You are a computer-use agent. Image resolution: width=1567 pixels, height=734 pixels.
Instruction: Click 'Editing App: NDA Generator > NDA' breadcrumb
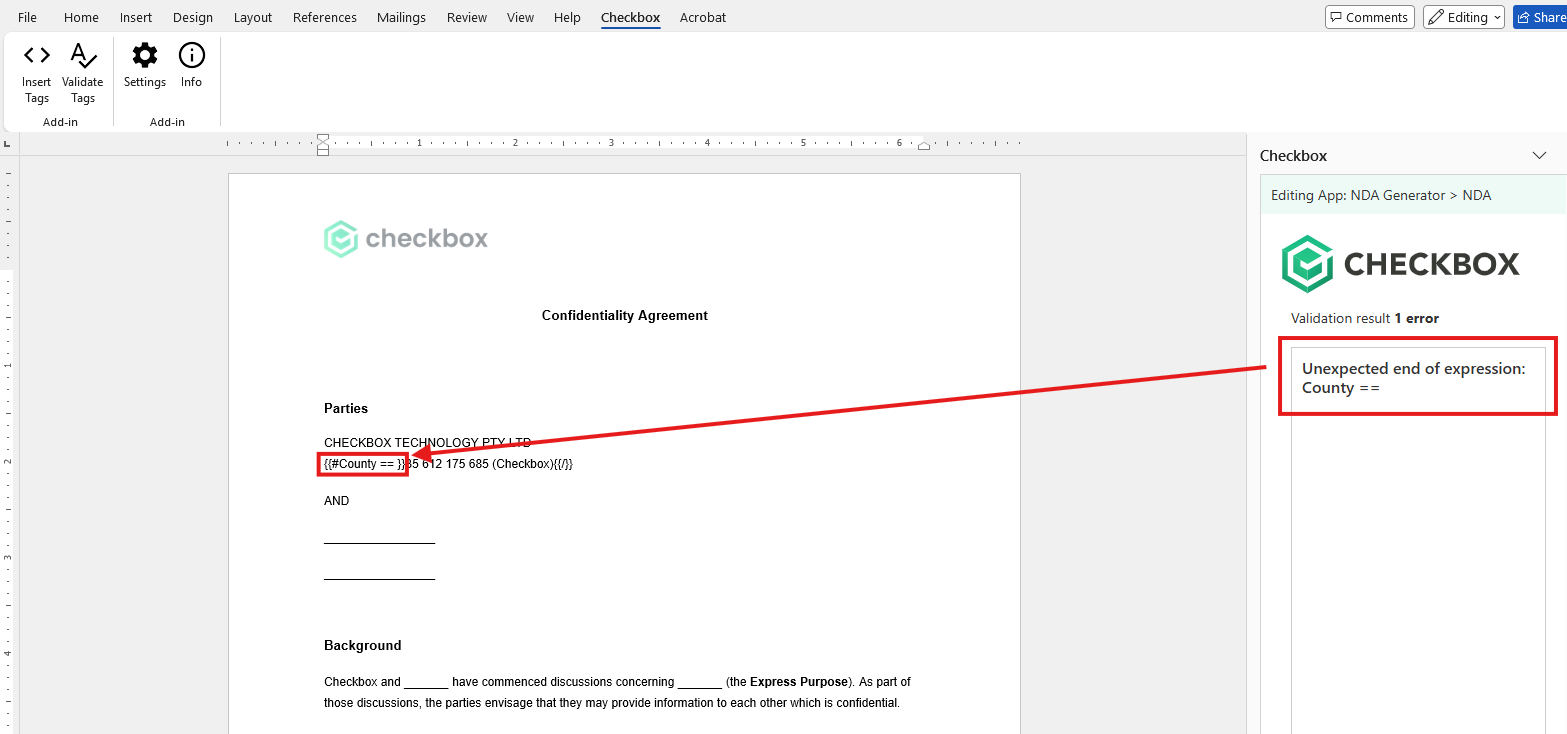tap(1381, 195)
